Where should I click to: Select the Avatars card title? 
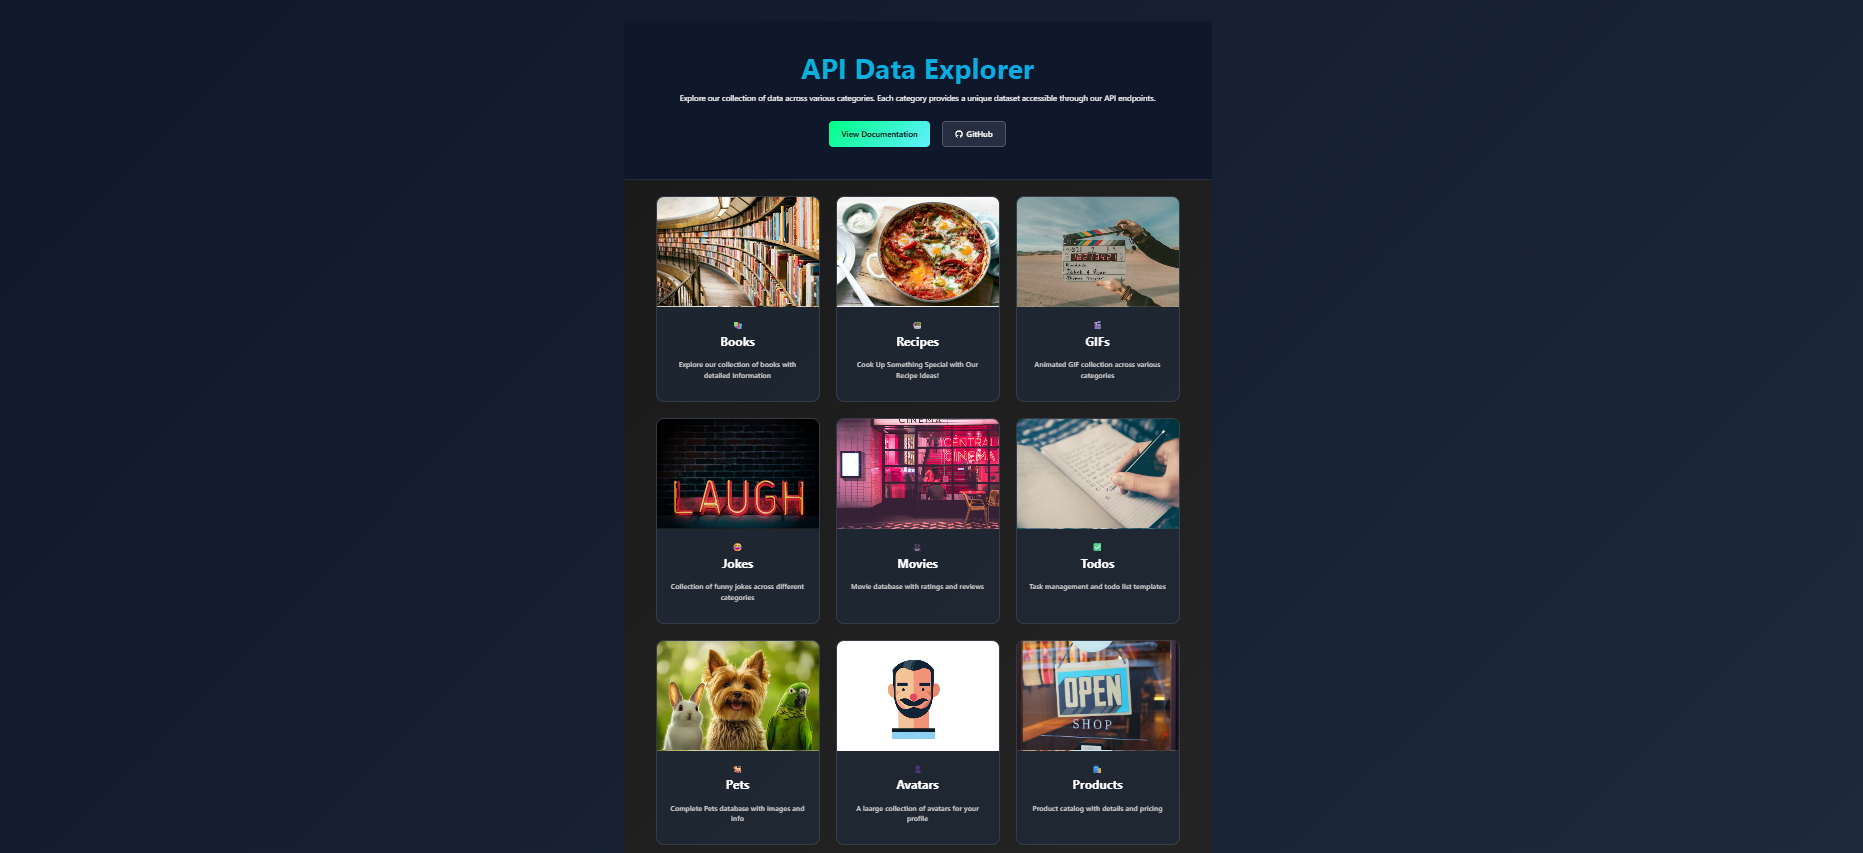coord(918,785)
